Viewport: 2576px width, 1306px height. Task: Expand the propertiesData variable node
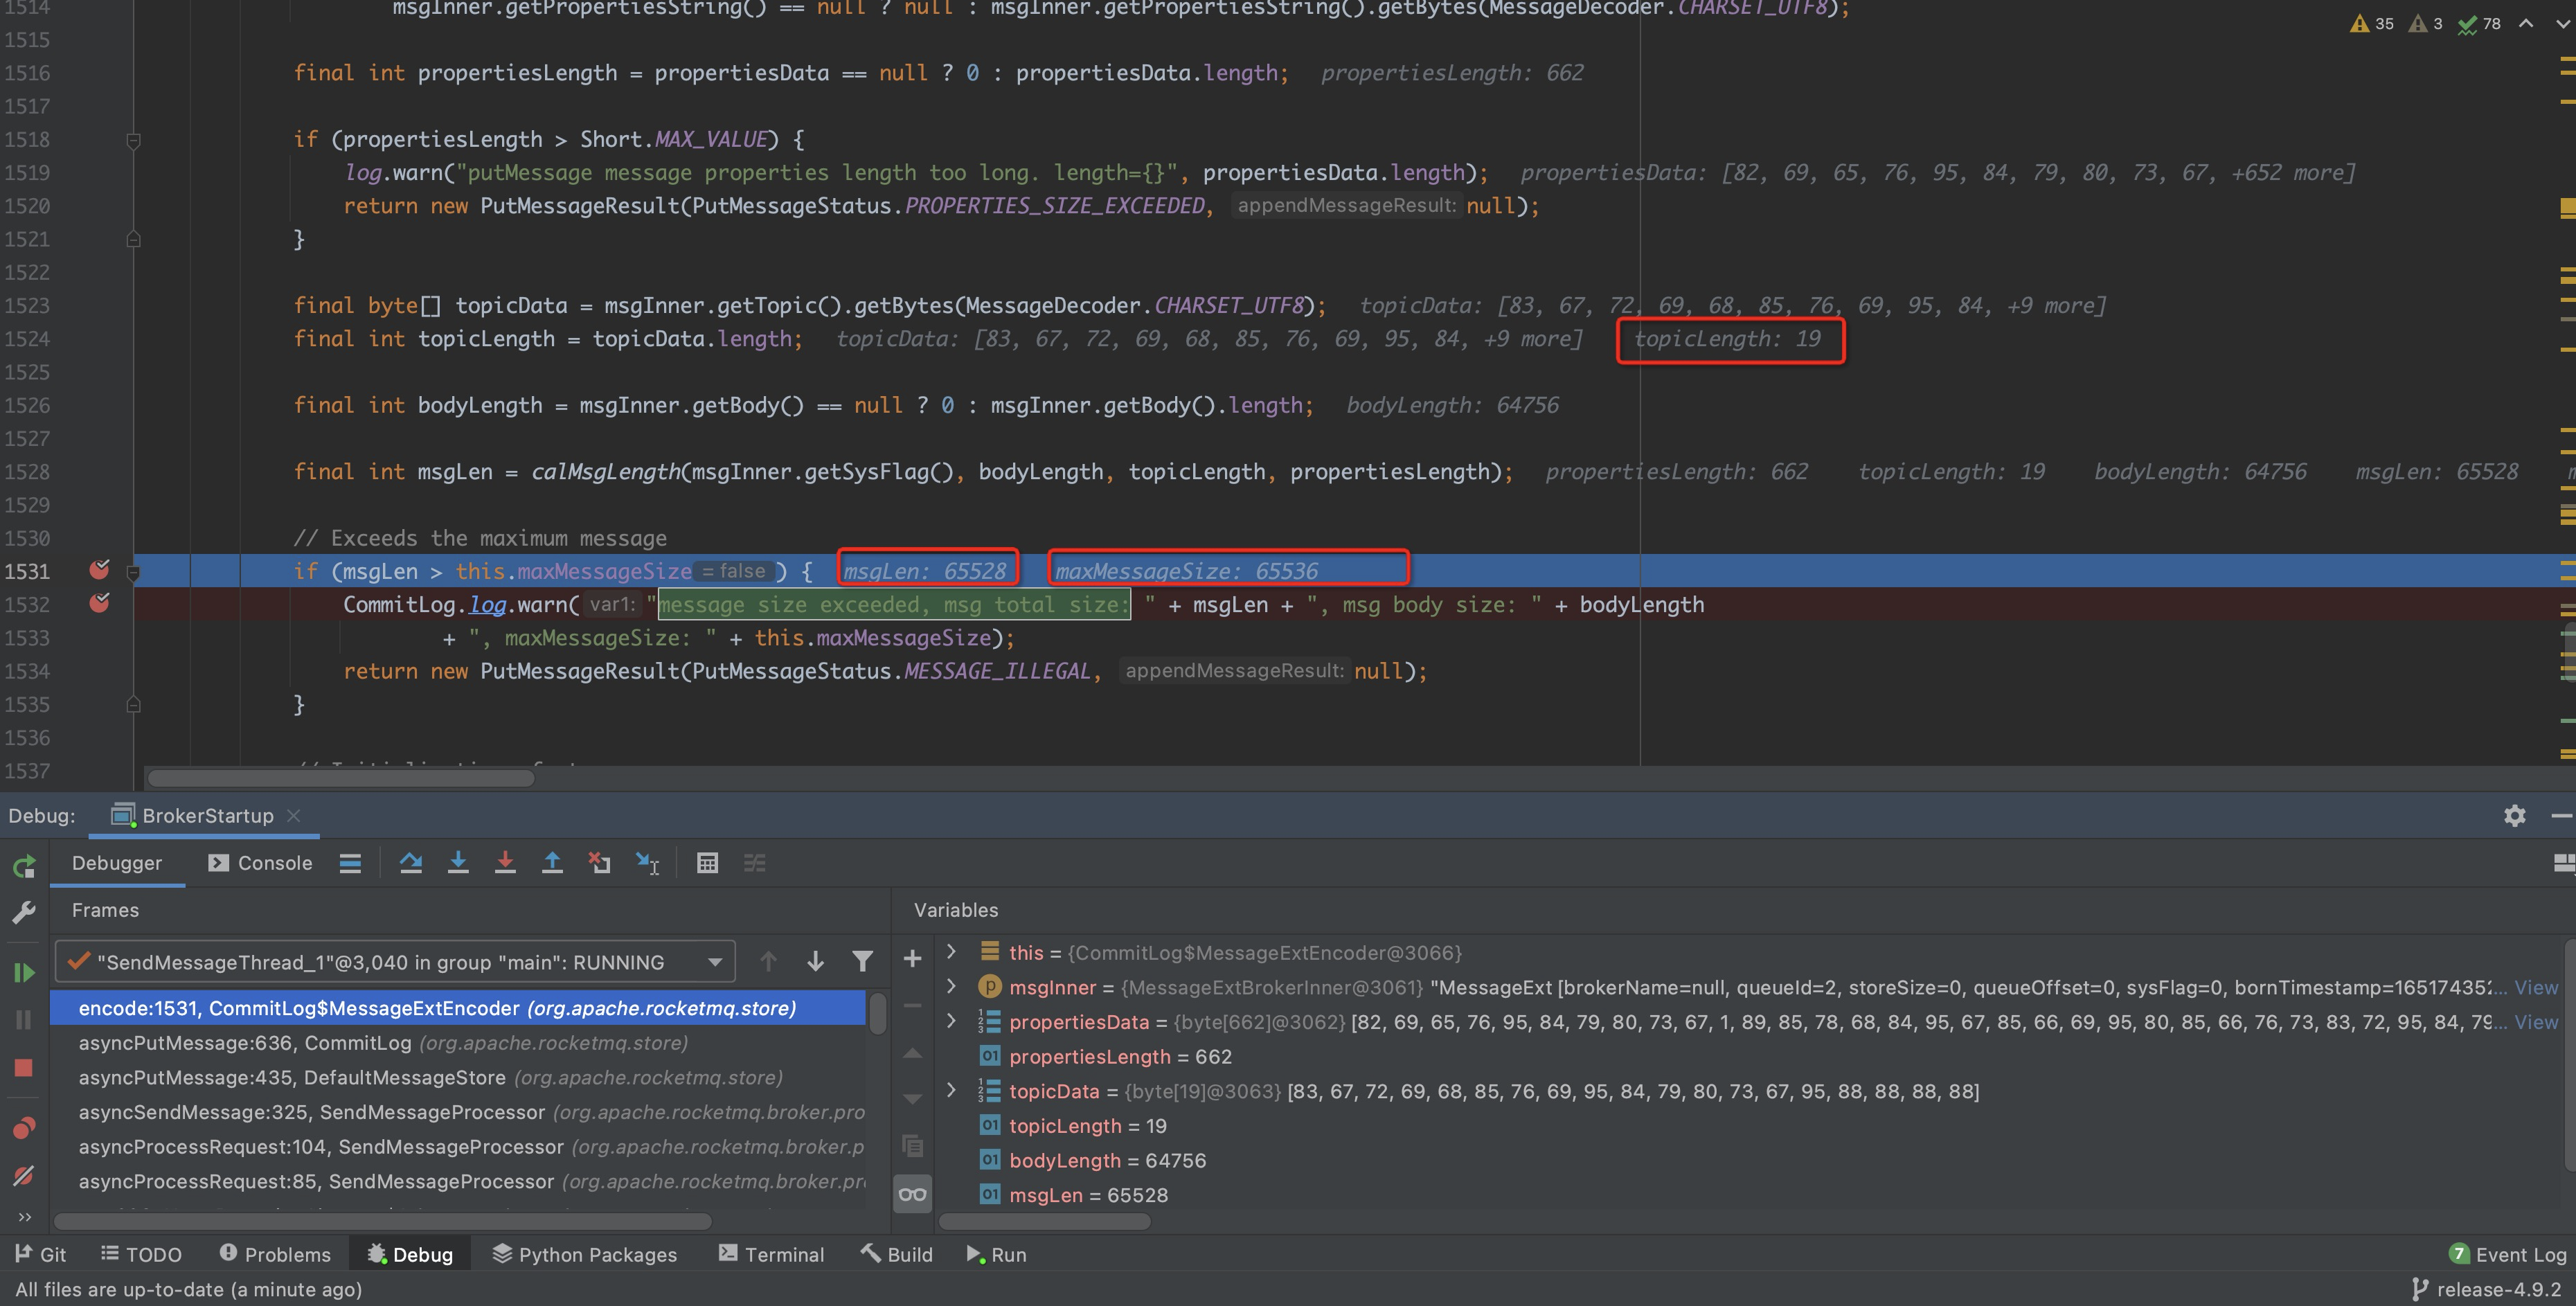pos(951,1021)
